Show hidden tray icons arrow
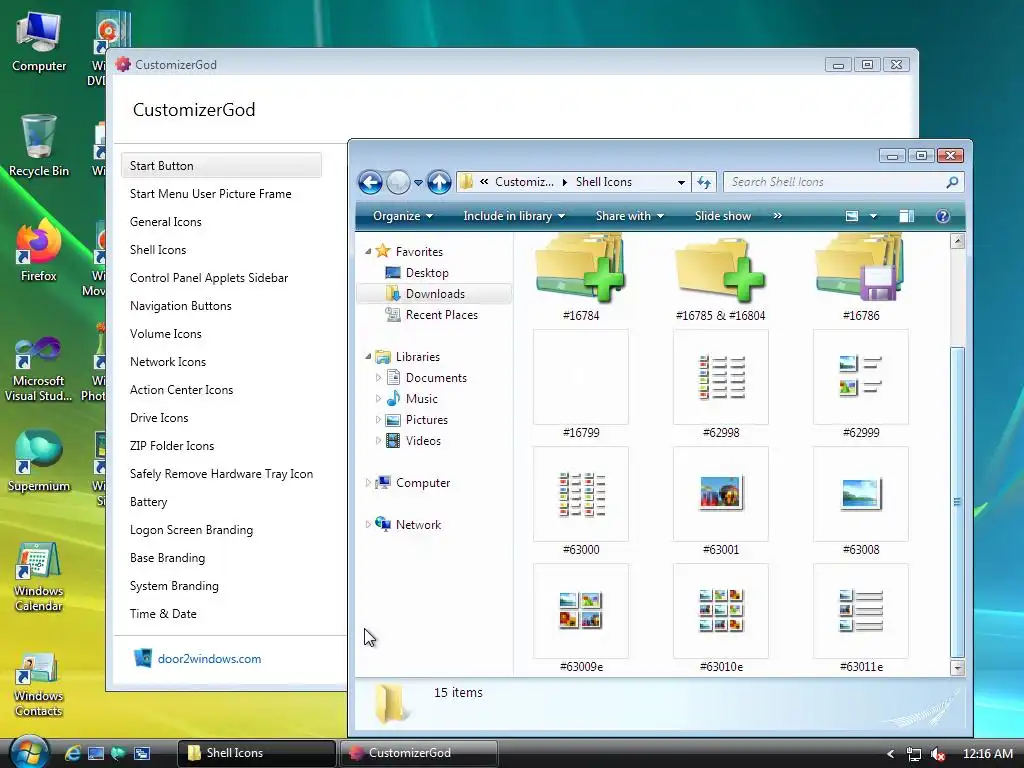1024x768 pixels. (889, 754)
